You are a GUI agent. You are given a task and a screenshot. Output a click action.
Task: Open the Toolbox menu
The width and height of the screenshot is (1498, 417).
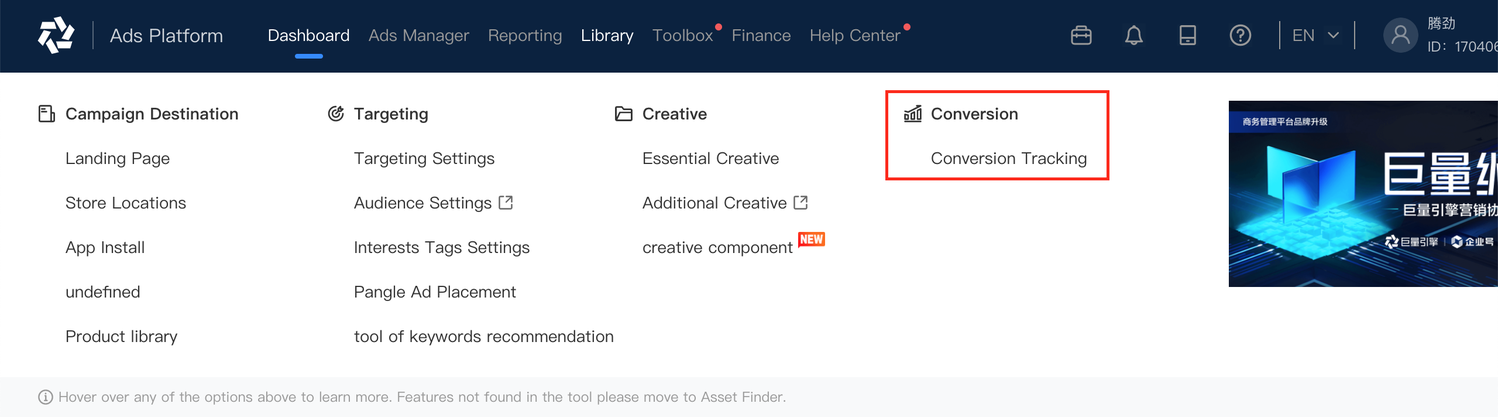pyautogui.click(x=682, y=35)
